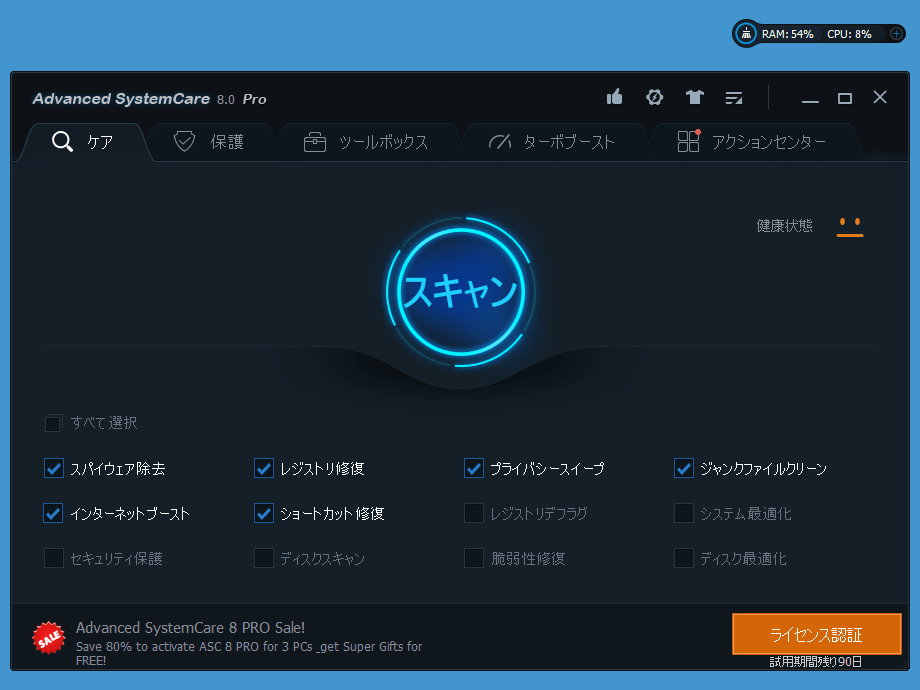Click the turbo boost gauge icon

tap(500, 142)
